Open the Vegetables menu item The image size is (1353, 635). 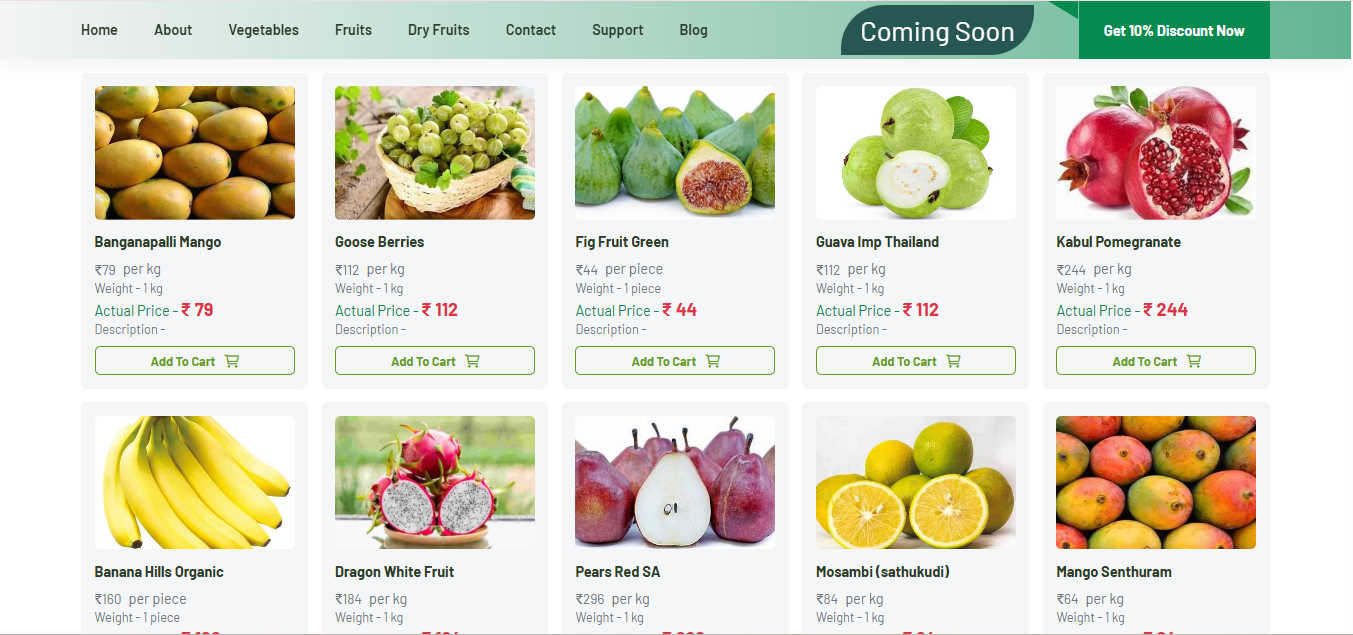[x=263, y=30]
